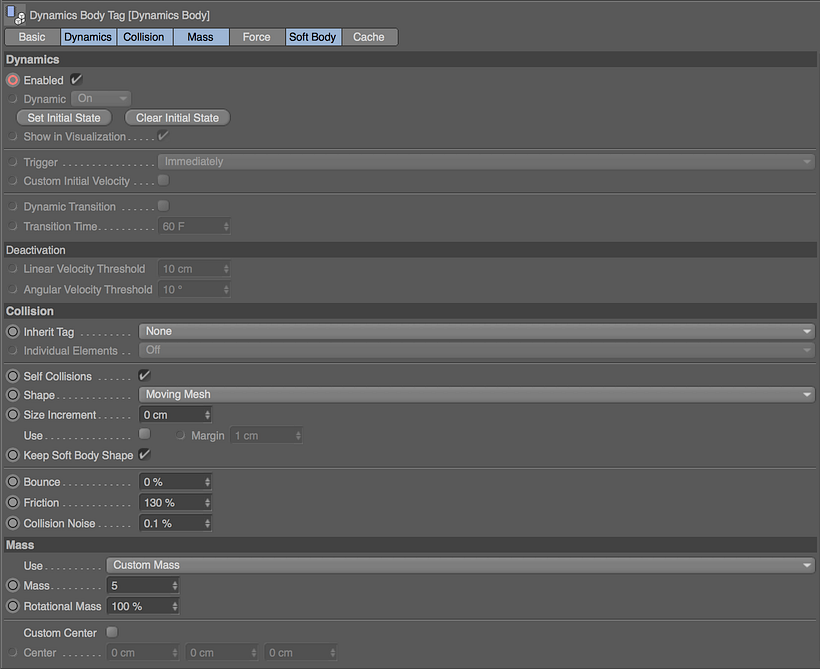Toggle Keep Soft Body Shape checkbox
820x669 pixels.
(144, 454)
